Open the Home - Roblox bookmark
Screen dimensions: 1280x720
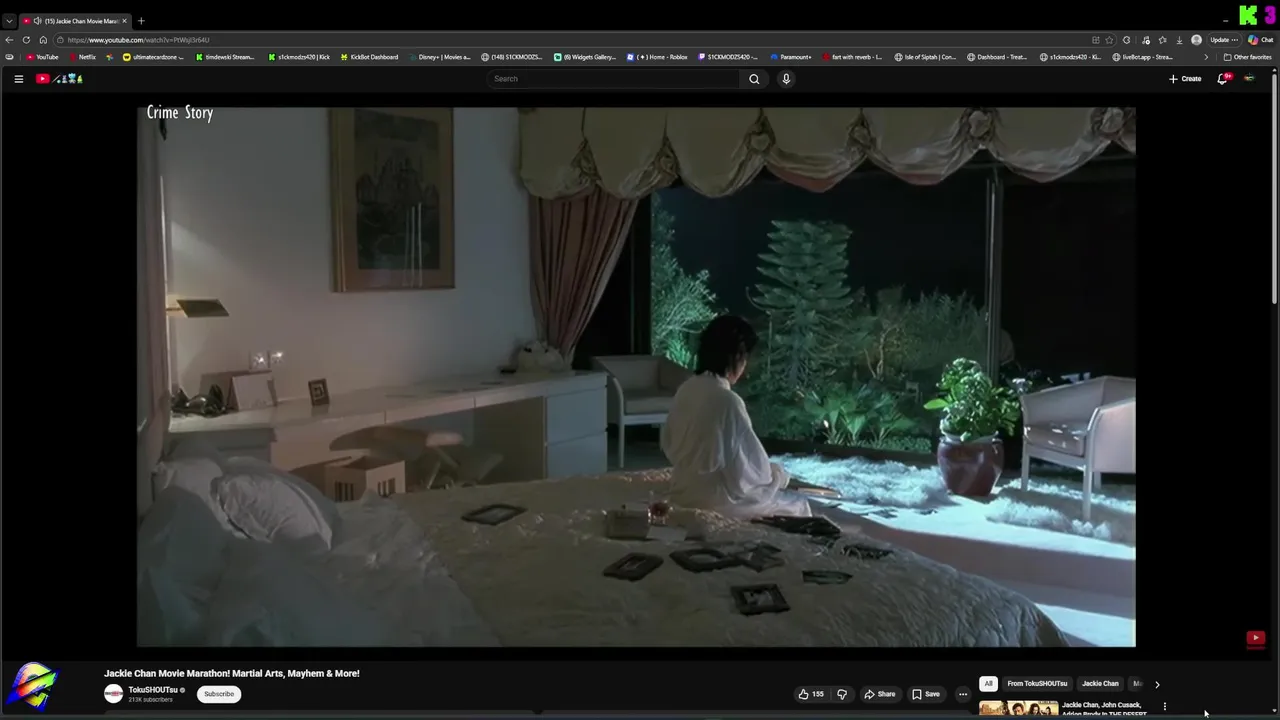tap(658, 57)
